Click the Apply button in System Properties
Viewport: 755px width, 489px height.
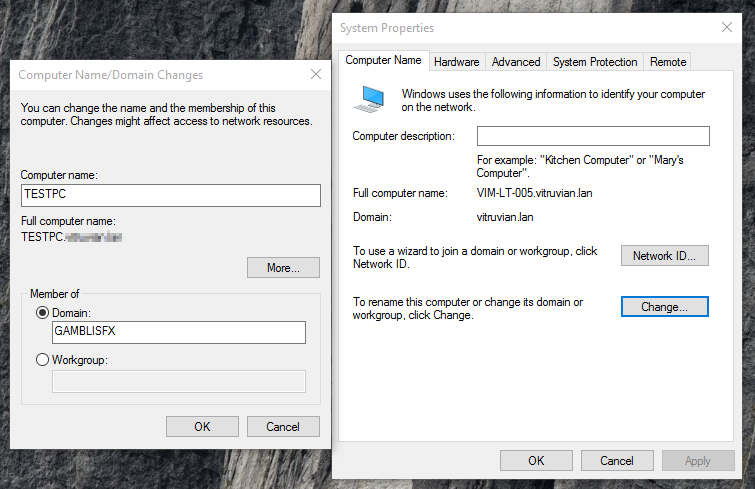point(698,460)
